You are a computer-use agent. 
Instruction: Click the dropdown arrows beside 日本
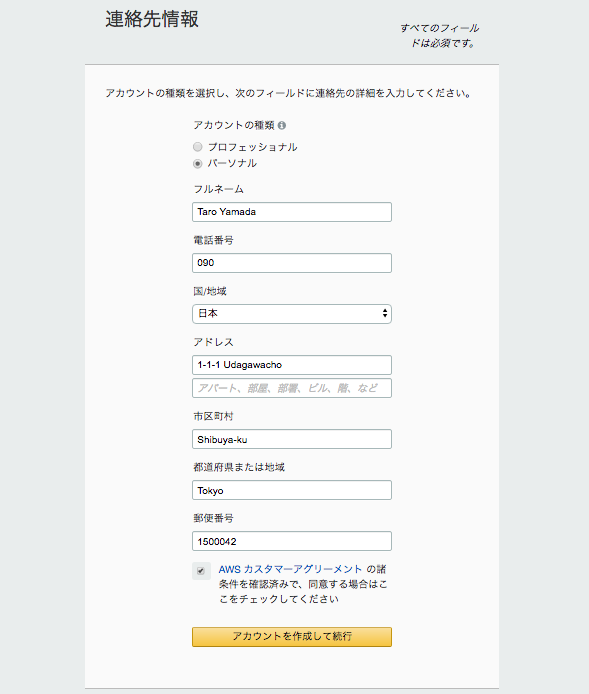pos(385,313)
